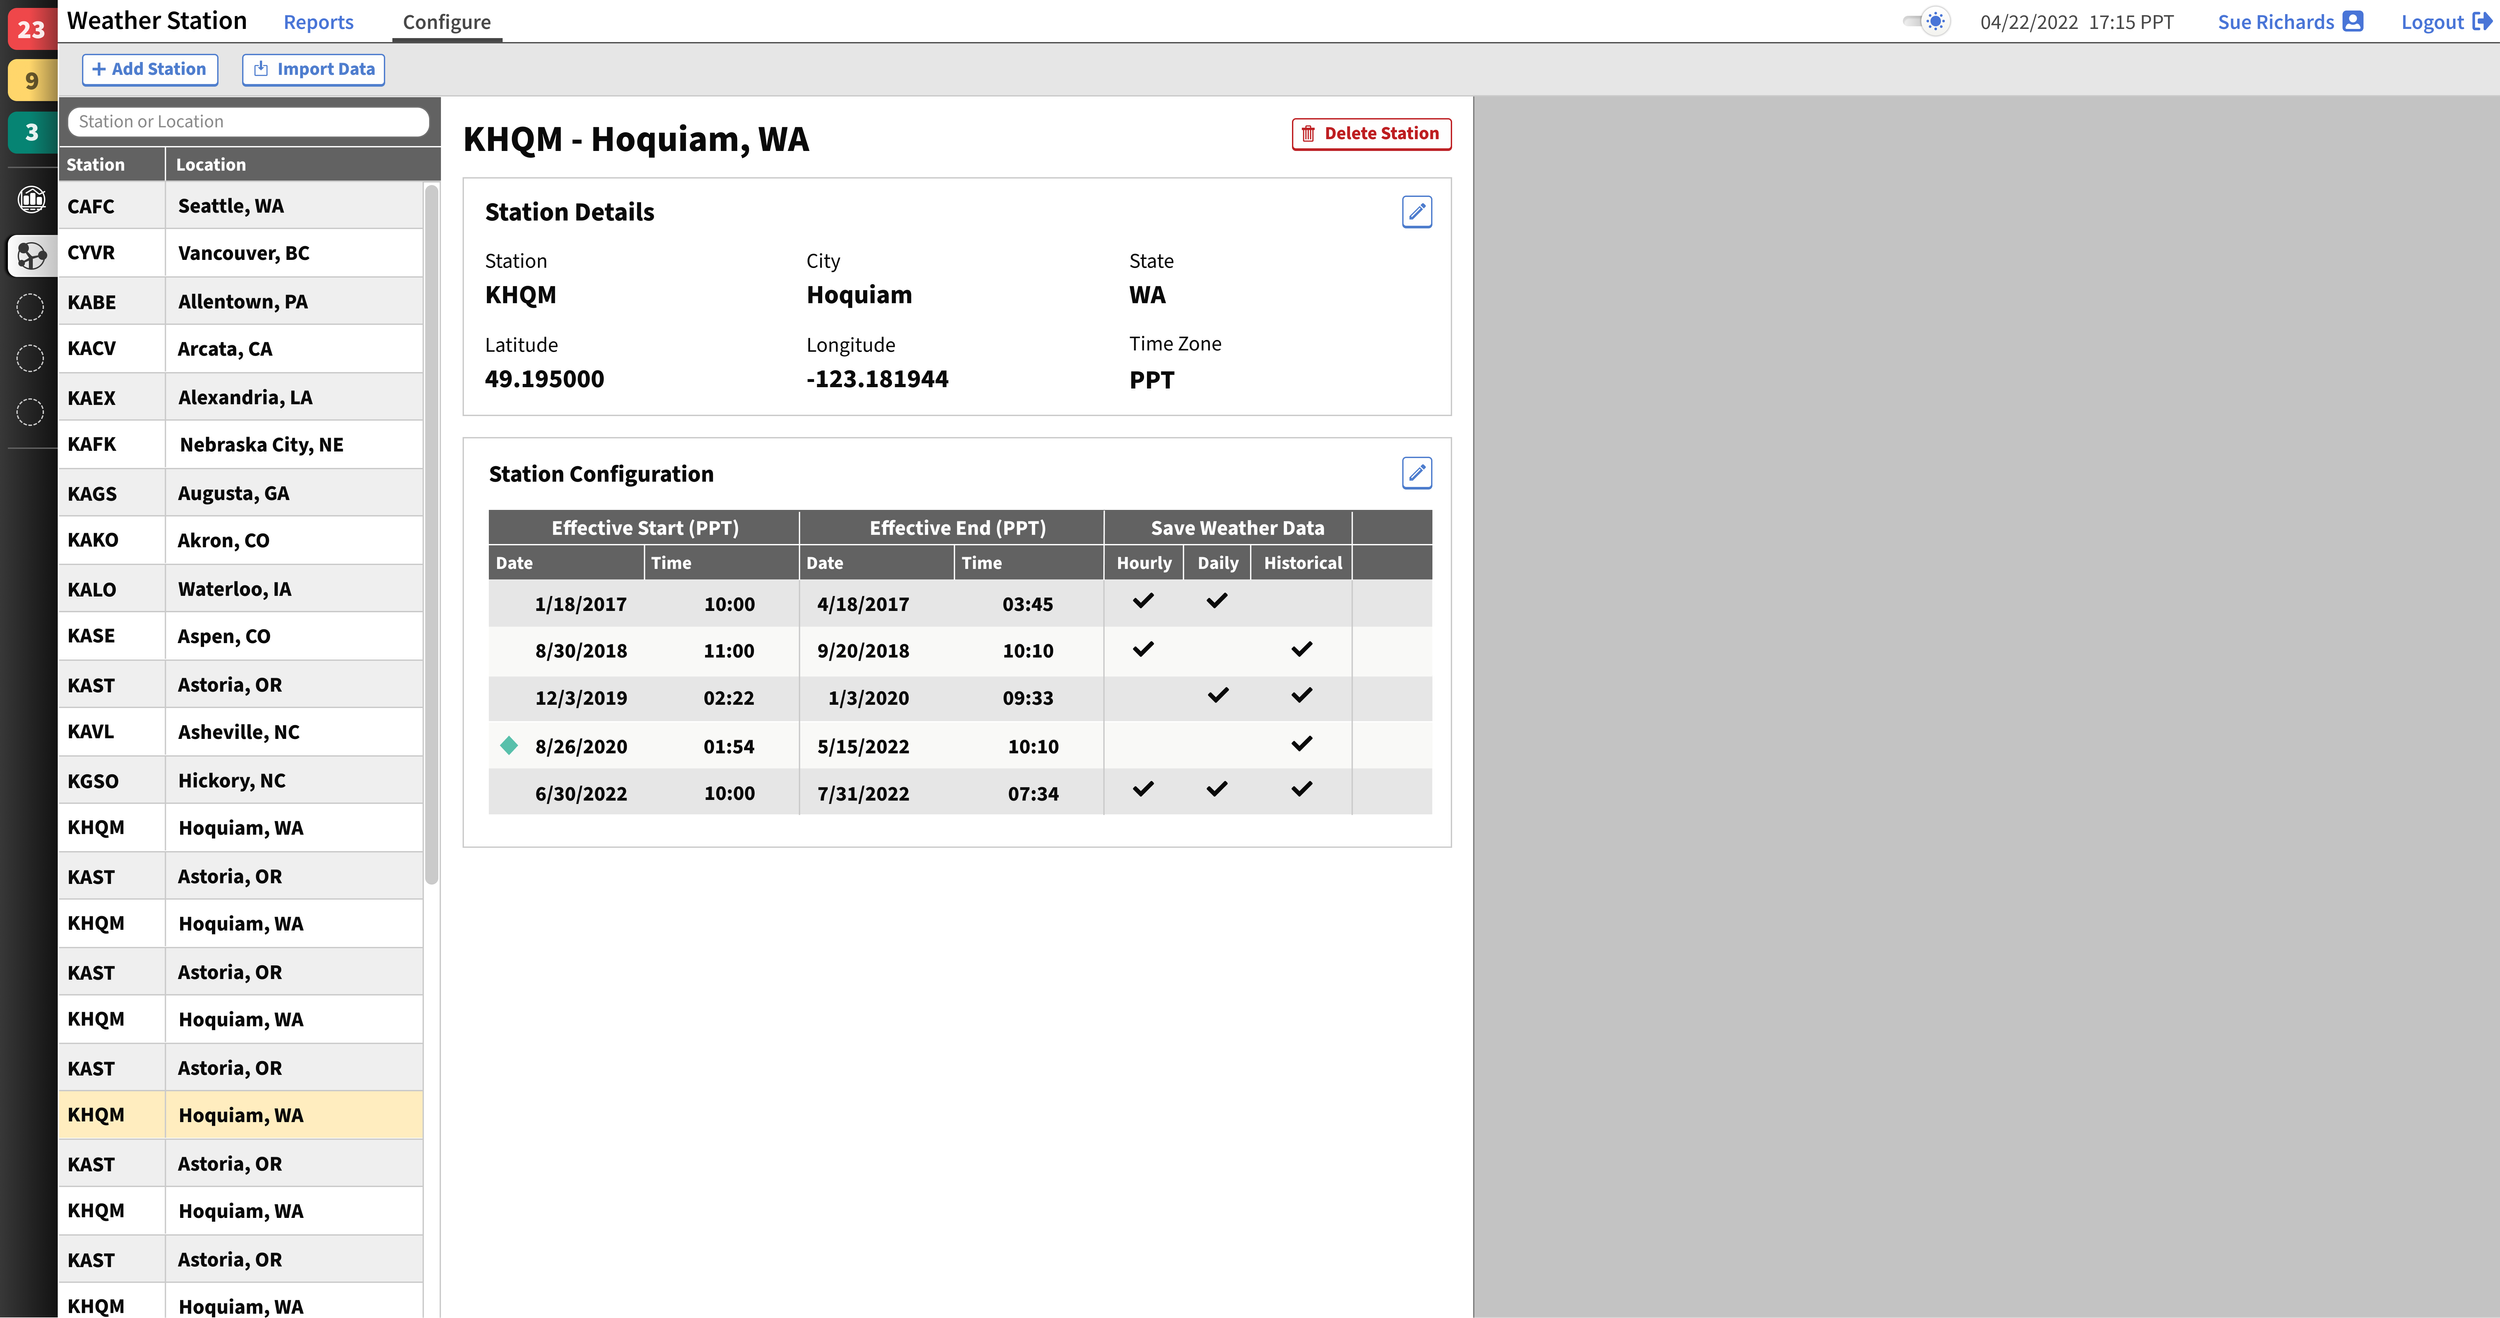Click the 4/18/2017 end date cell
The height and width of the screenshot is (1318, 2500).
click(863, 604)
